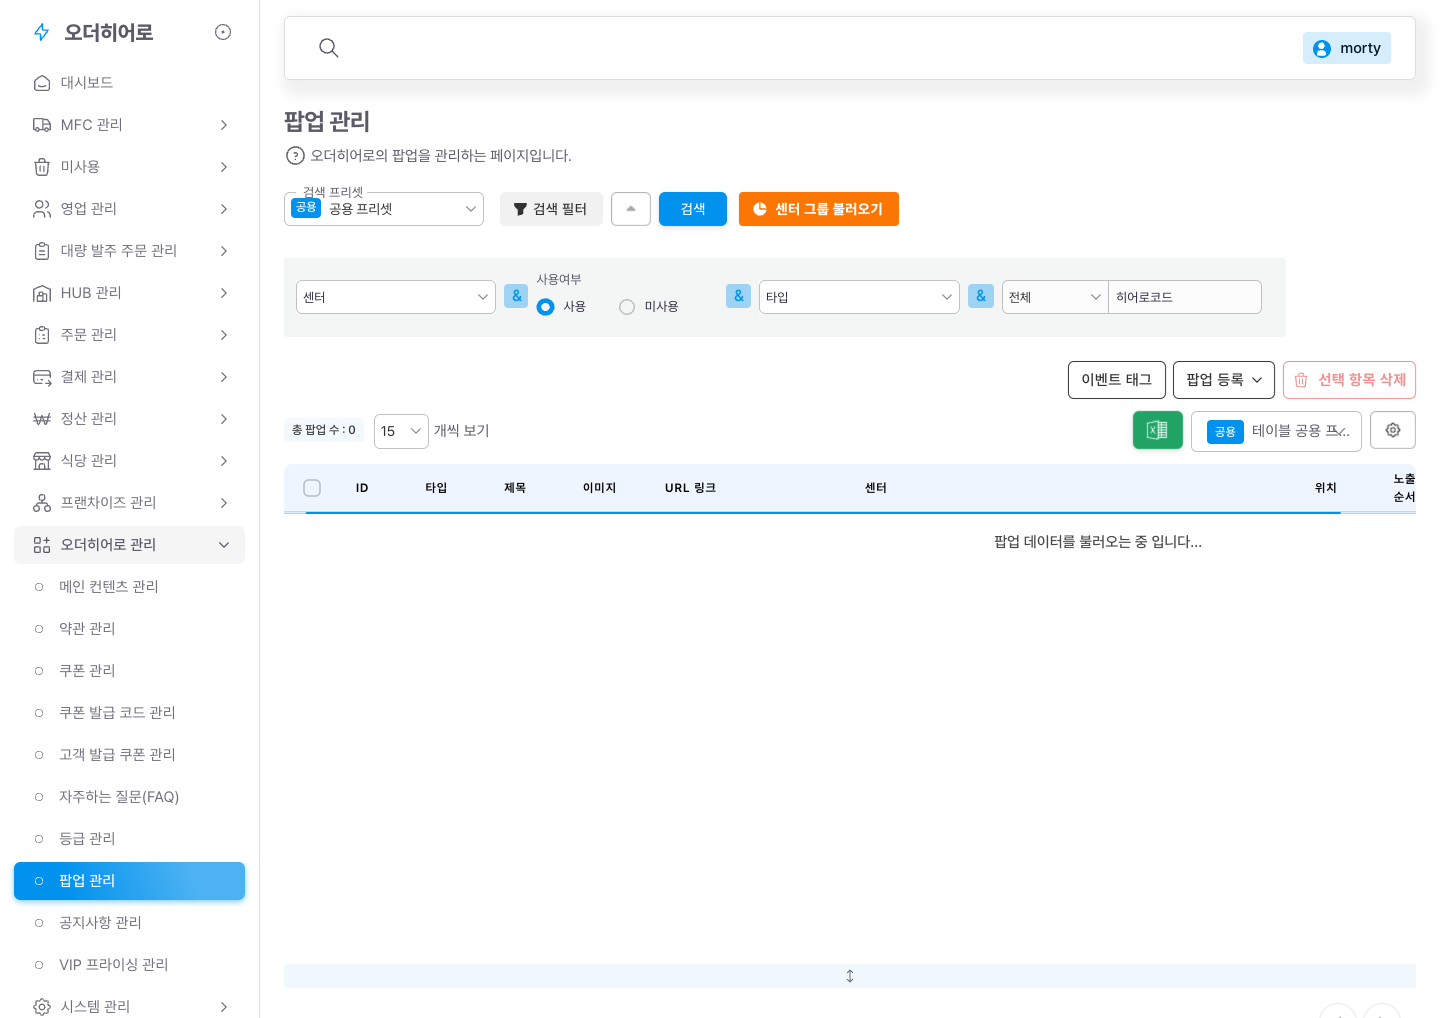
Task: Click the 영업 관리 people icon
Action: [x=42, y=209]
